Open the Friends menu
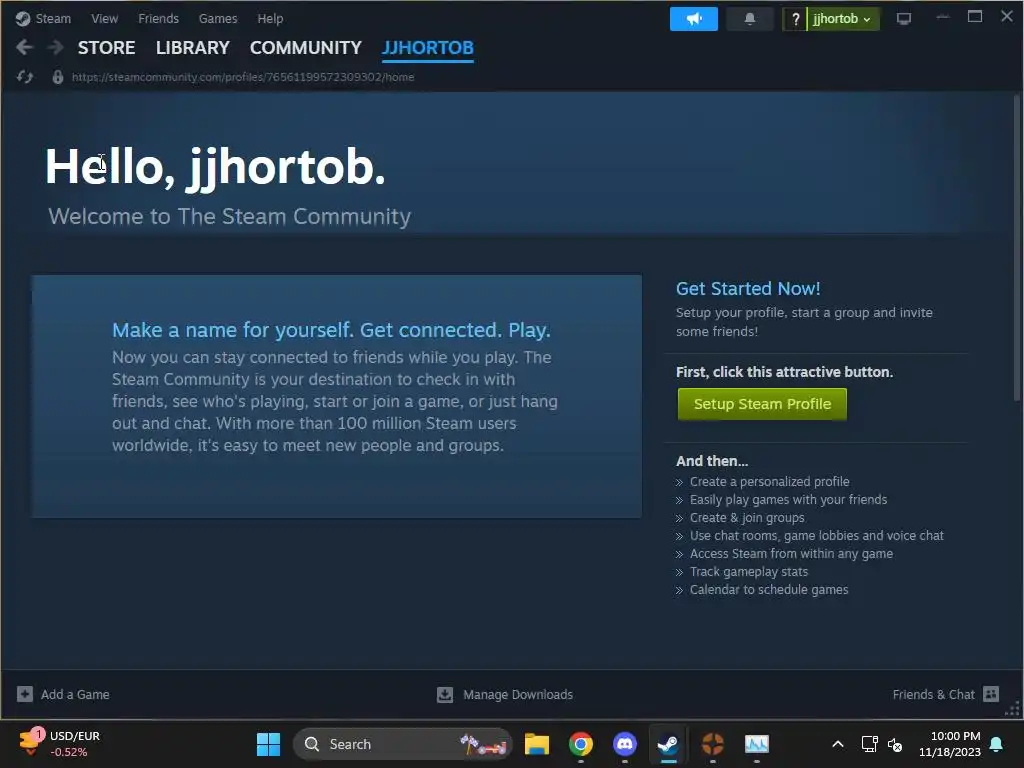Image resolution: width=1024 pixels, height=768 pixels. click(158, 18)
